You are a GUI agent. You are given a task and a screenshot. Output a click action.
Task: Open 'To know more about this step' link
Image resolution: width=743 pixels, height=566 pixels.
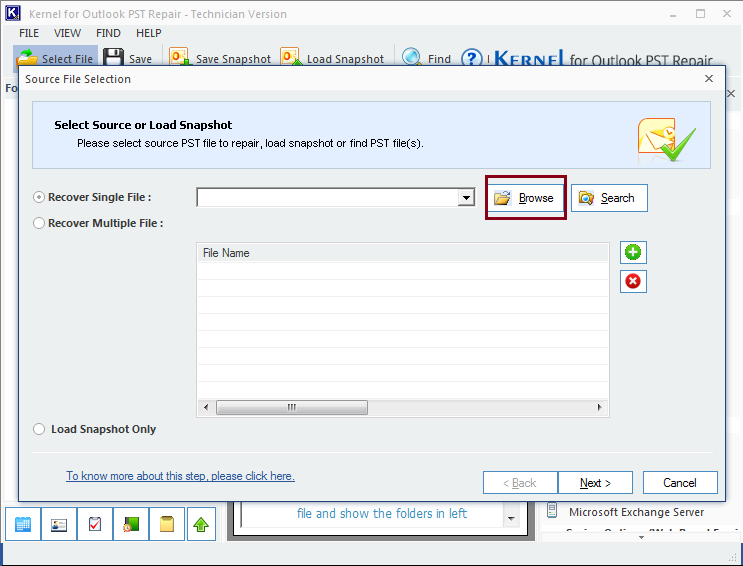click(x=180, y=476)
